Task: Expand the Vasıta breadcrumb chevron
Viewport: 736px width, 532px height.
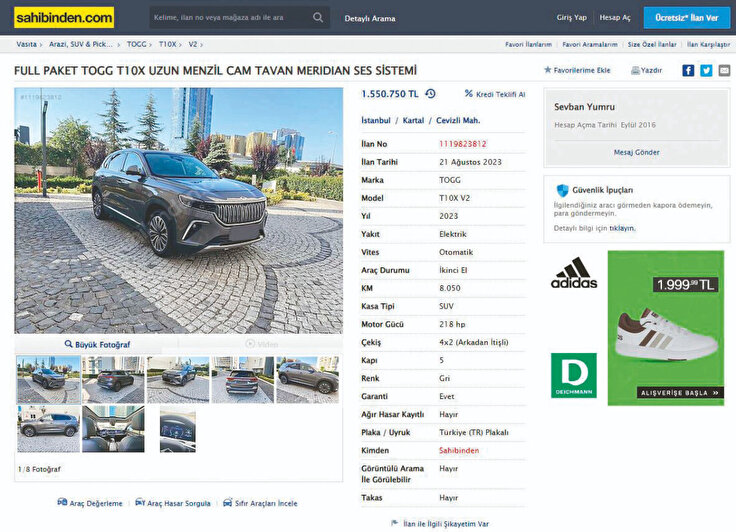Action: pyautogui.click(x=41, y=45)
